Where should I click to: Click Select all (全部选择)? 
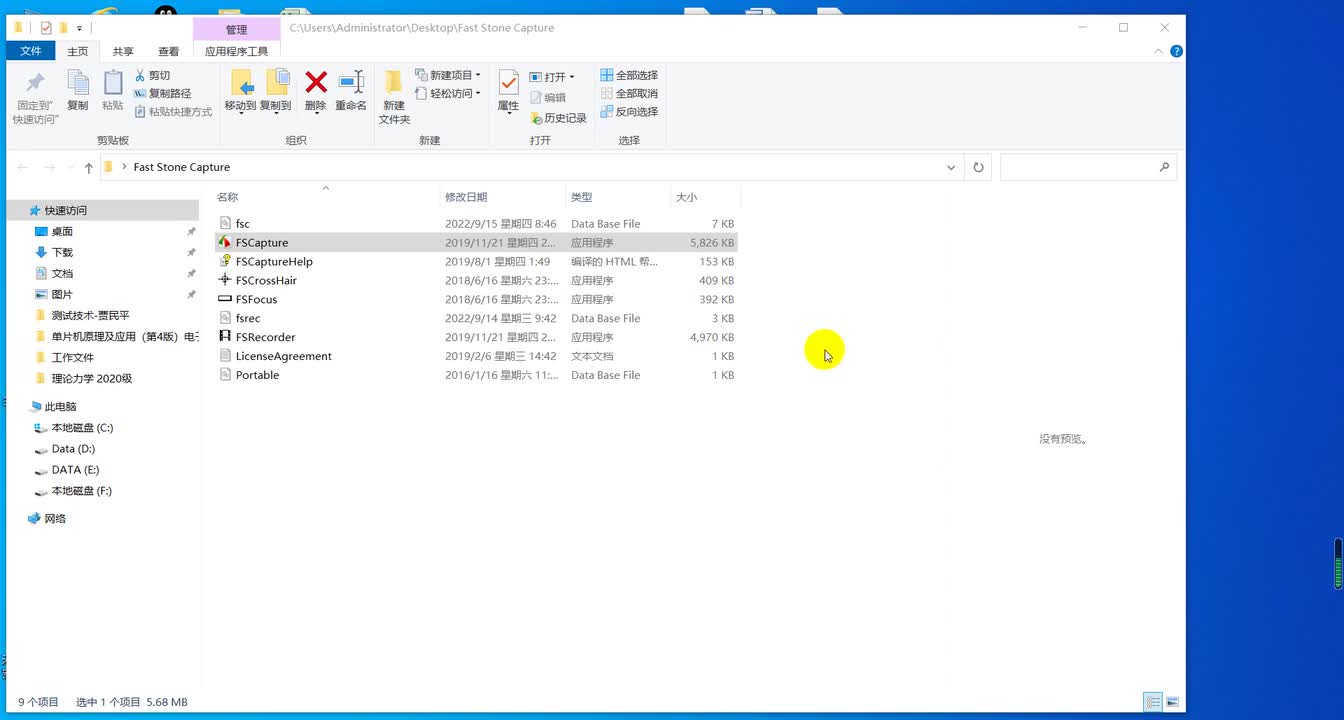(629, 75)
